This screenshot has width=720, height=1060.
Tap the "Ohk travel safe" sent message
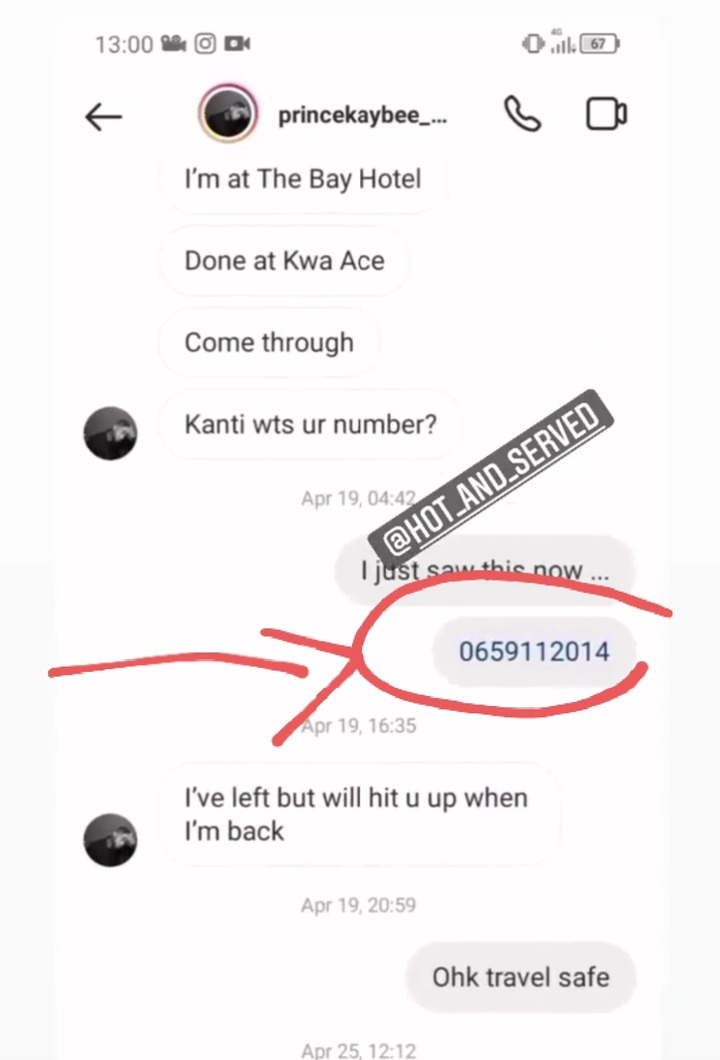[x=521, y=978]
